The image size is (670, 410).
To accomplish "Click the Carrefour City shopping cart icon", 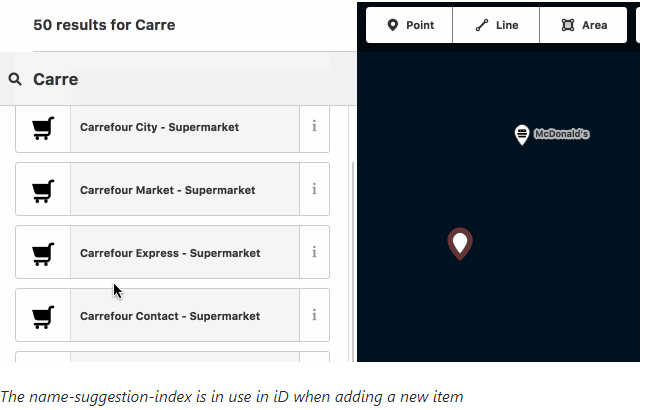I will (43, 128).
